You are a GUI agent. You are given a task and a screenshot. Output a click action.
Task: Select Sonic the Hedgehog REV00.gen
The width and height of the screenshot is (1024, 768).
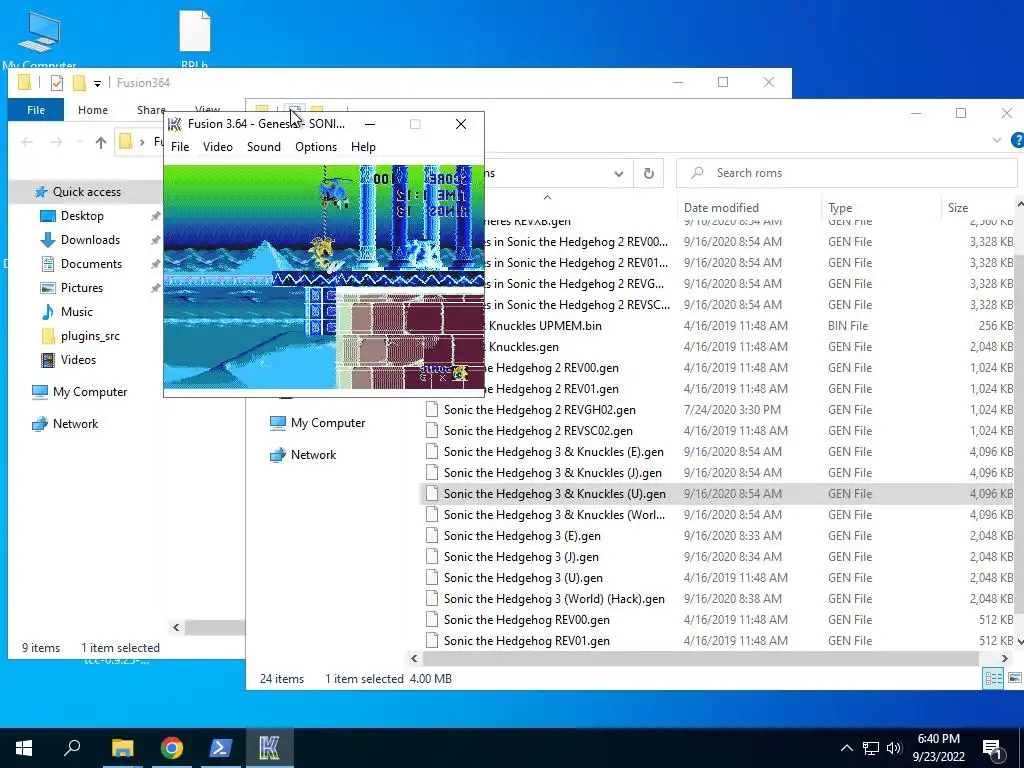[x=526, y=620]
